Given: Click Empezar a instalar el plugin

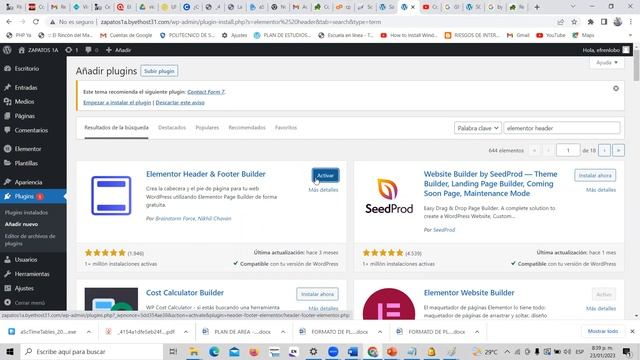Looking at the screenshot, I should pos(117,102).
